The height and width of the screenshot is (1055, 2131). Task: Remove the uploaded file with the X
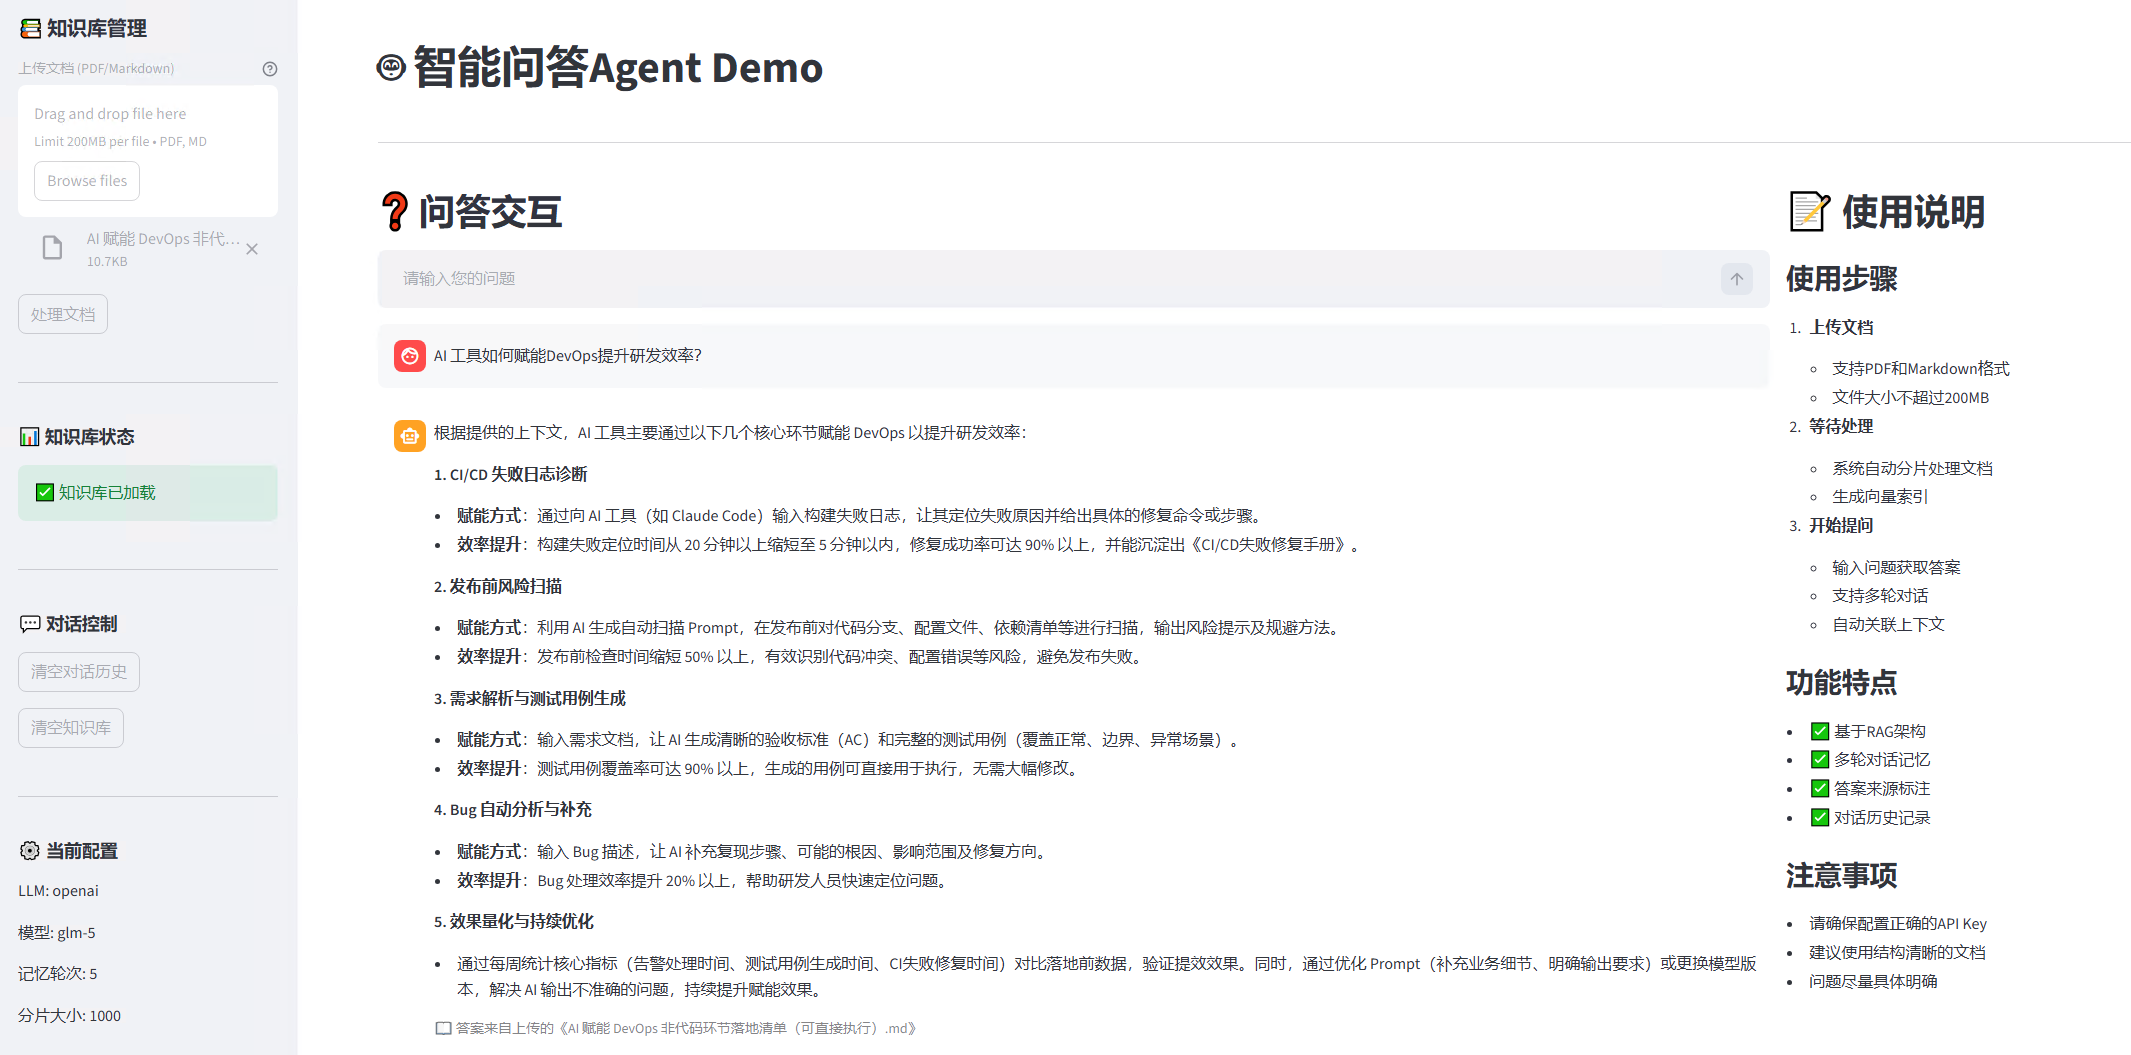pyautogui.click(x=252, y=248)
